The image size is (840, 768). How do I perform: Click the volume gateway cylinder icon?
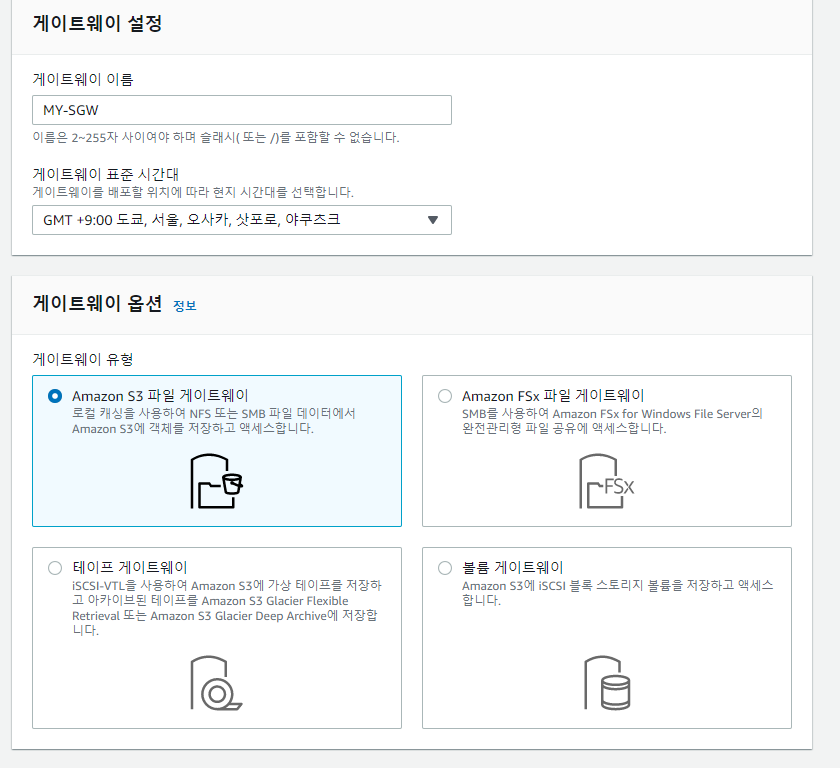pyautogui.click(x=607, y=683)
